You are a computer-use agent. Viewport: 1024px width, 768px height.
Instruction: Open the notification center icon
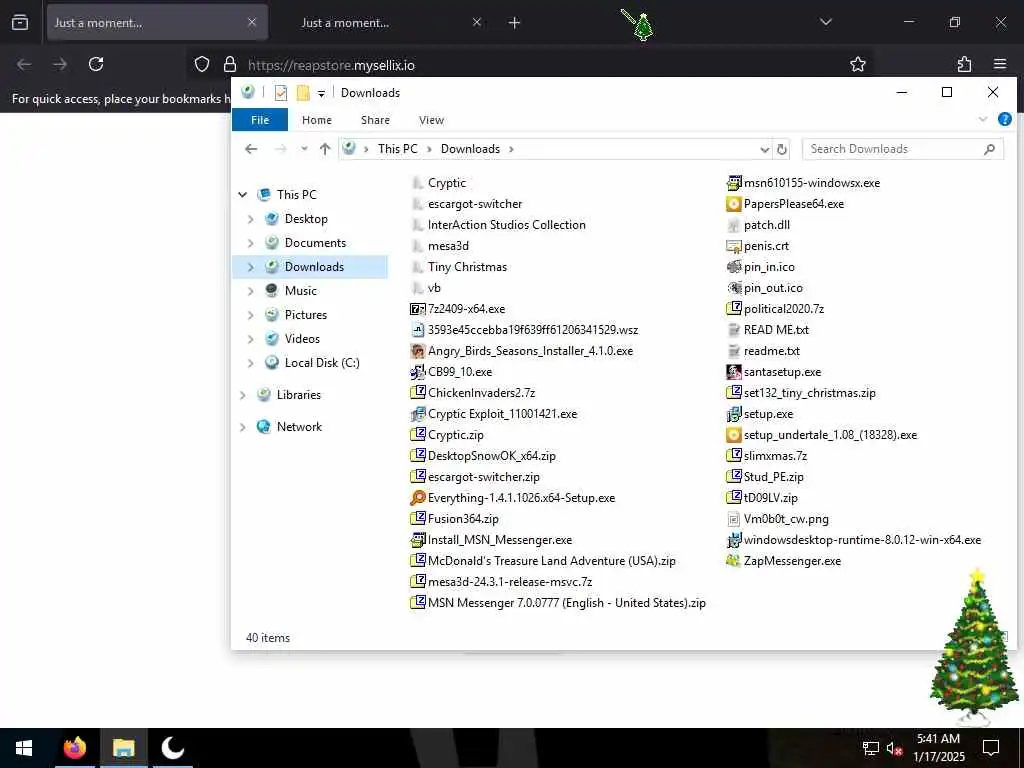(x=991, y=748)
